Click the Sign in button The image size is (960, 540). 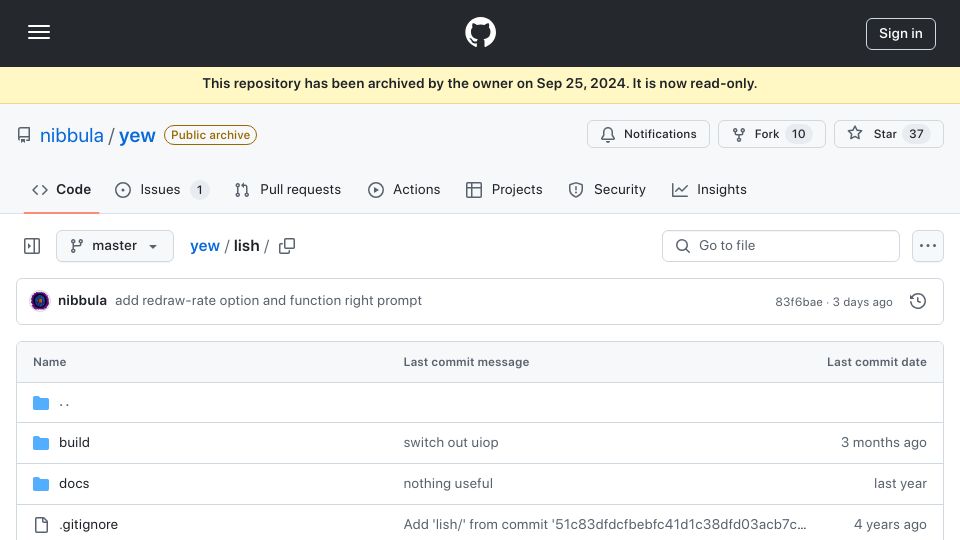(x=900, y=34)
